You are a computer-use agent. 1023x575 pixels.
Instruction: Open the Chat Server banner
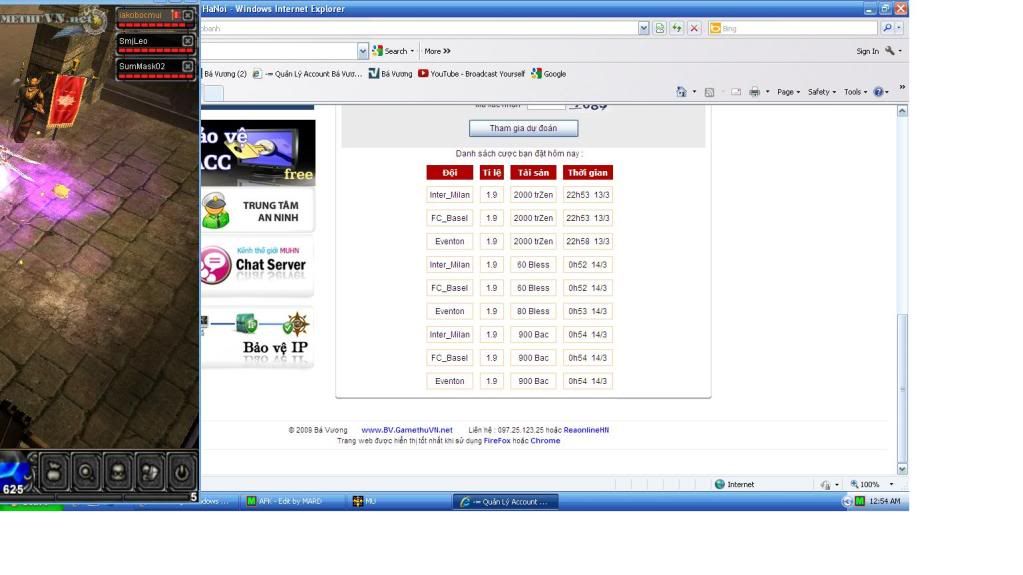(258, 266)
